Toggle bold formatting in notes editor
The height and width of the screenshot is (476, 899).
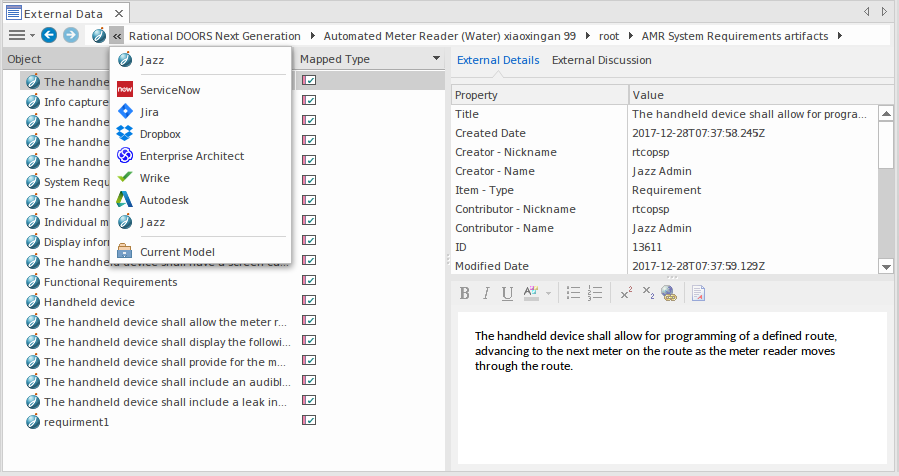(464, 294)
